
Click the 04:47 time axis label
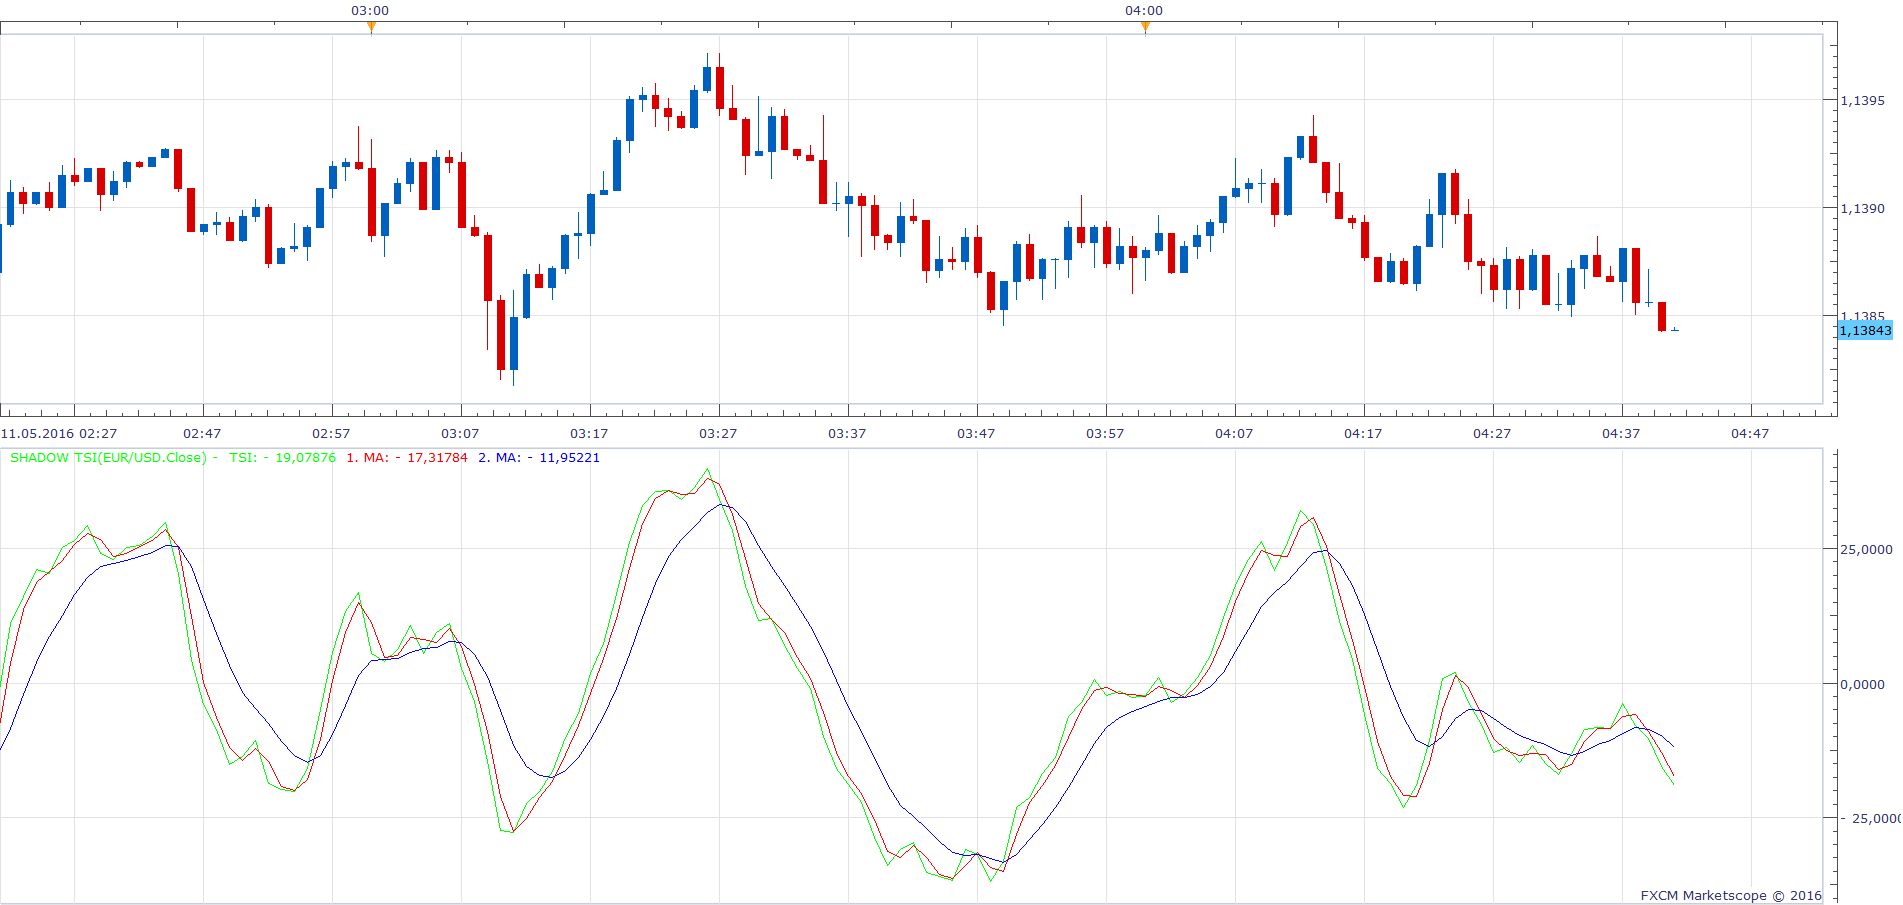tap(1750, 434)
